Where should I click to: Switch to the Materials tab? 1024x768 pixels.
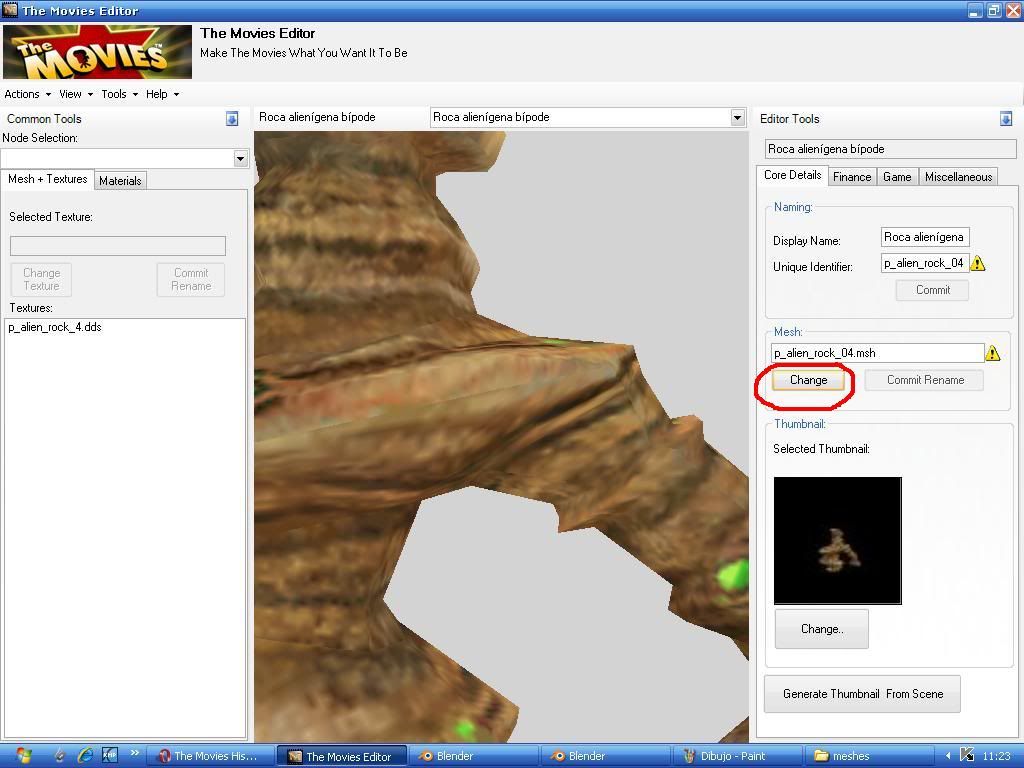click(x=120, y=181)
